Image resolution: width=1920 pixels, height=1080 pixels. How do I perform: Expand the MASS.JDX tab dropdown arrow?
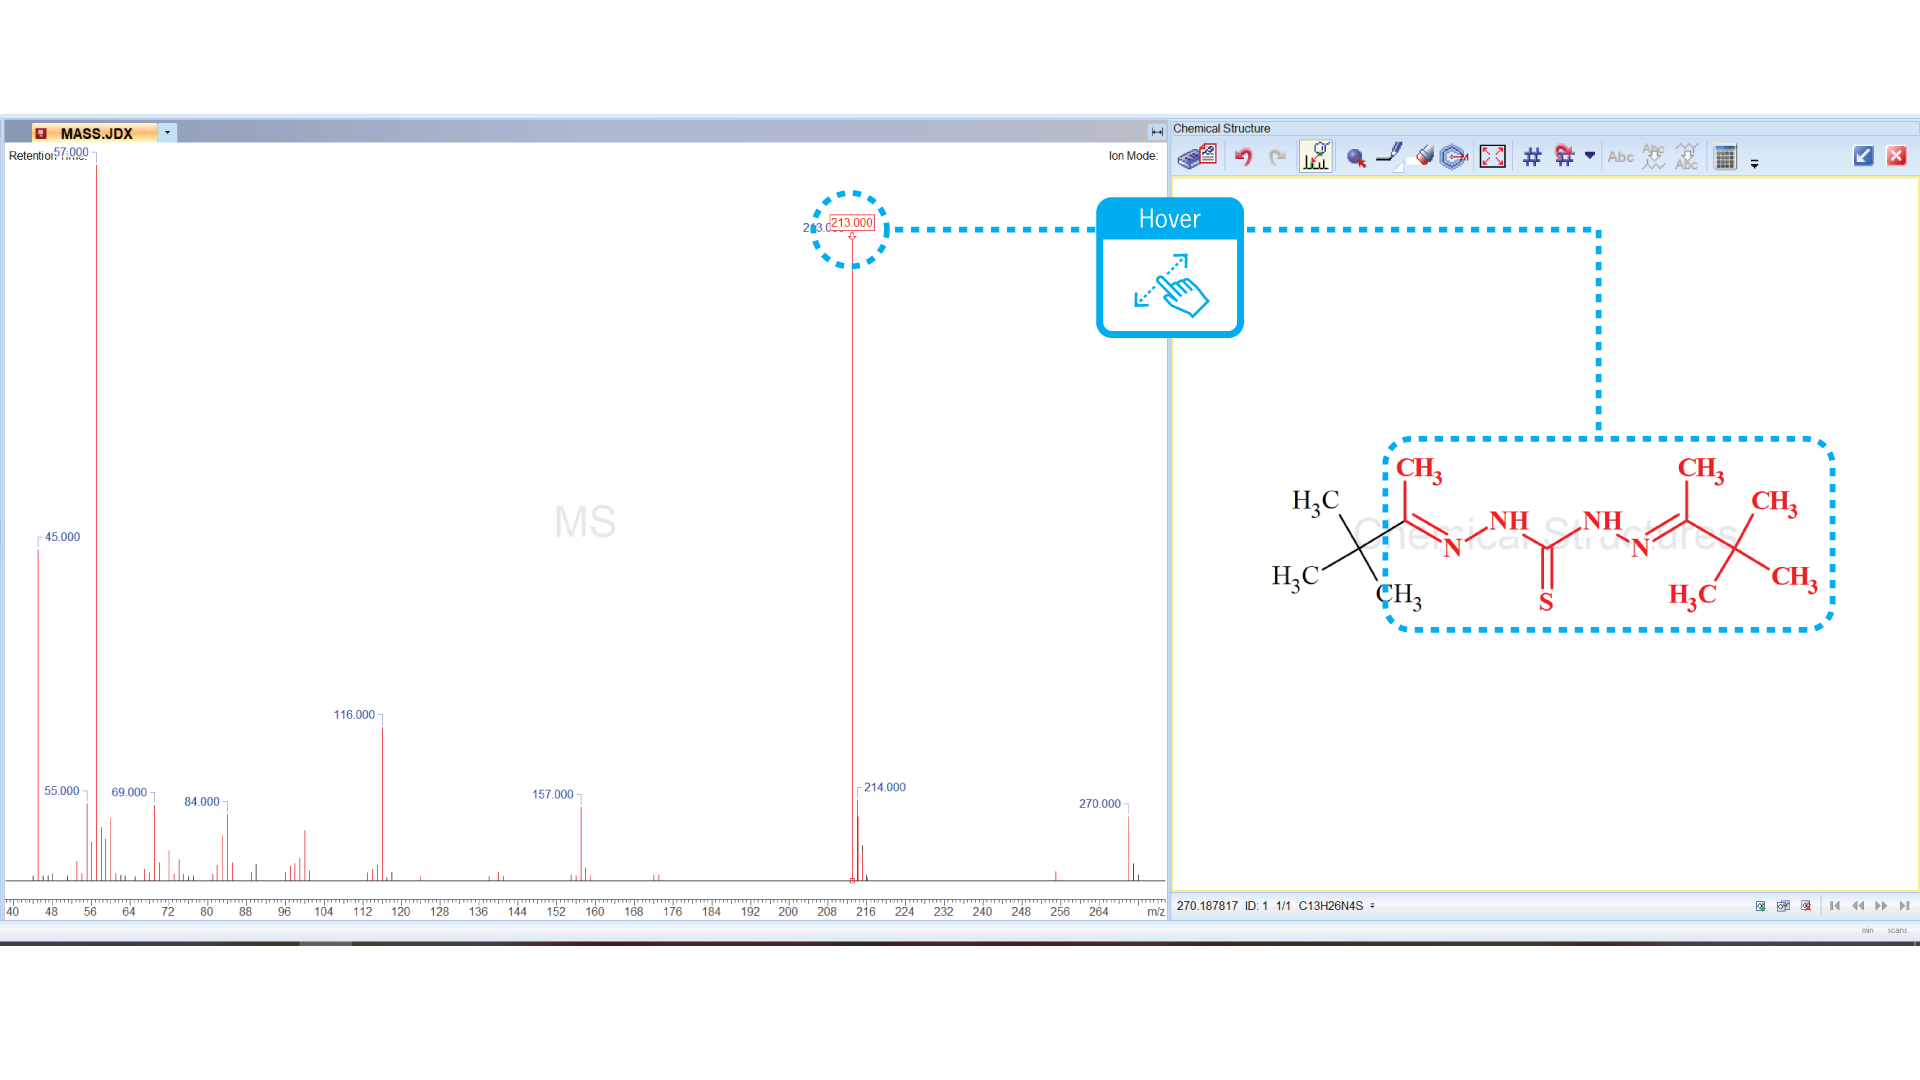[x=167, y=132]
